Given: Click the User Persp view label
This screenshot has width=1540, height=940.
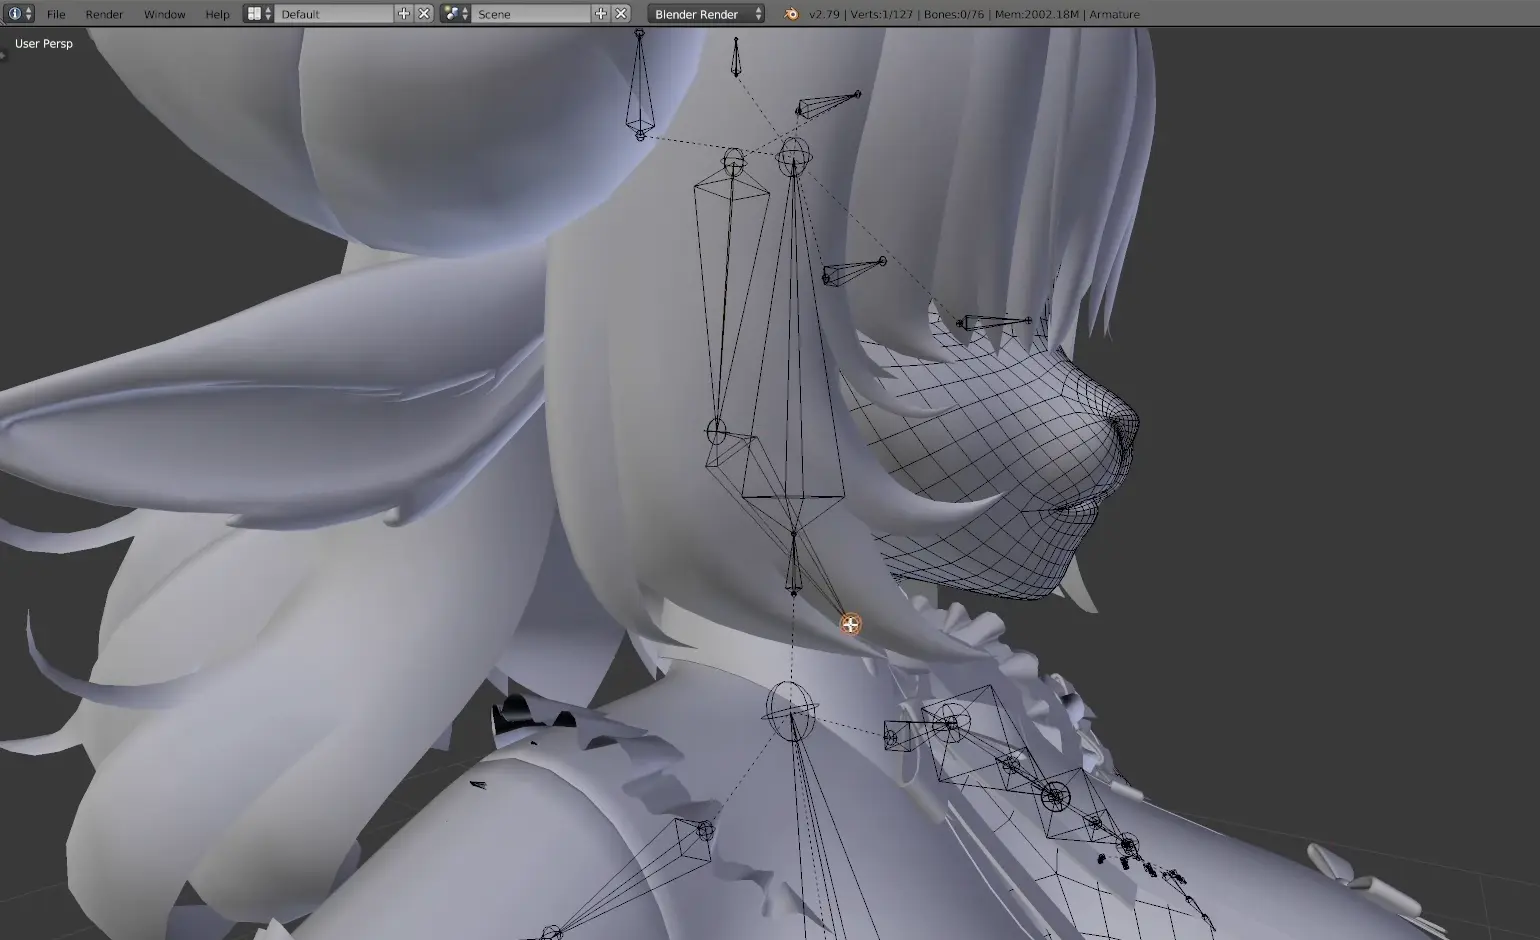Looking at the screenshot, I should pos(44,44).
